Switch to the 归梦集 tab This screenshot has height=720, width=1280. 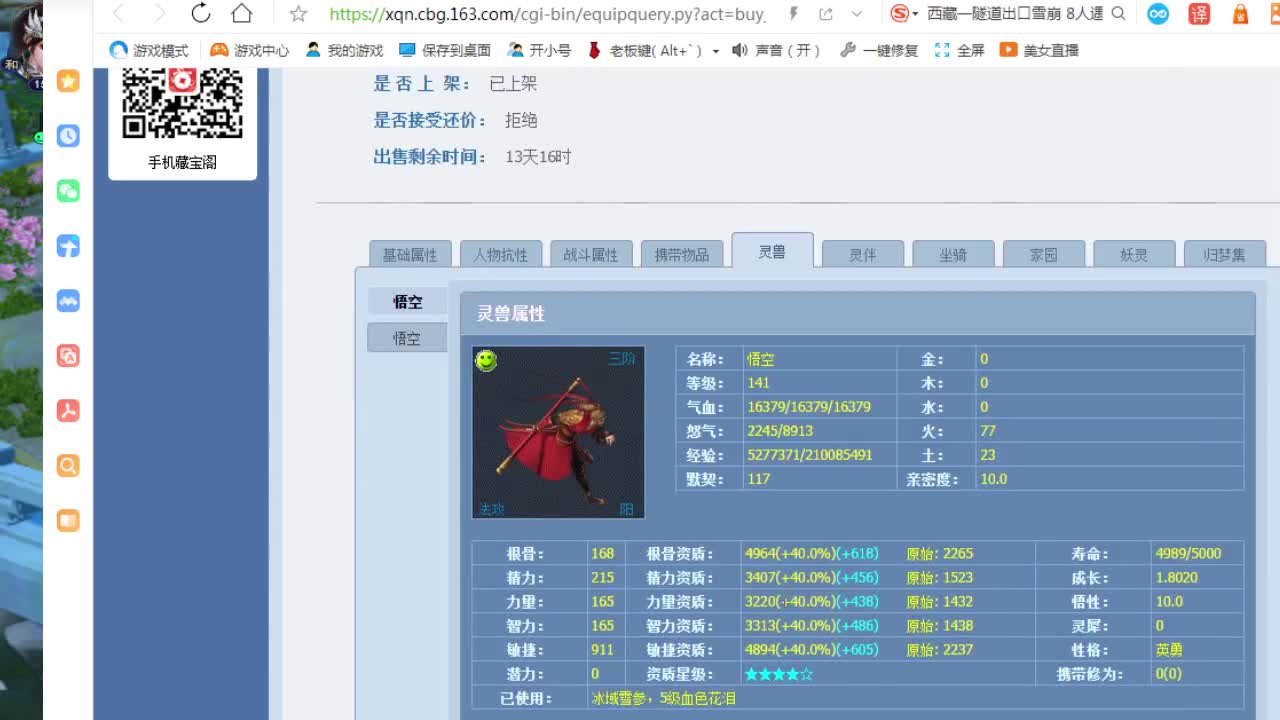[1225, 255]
